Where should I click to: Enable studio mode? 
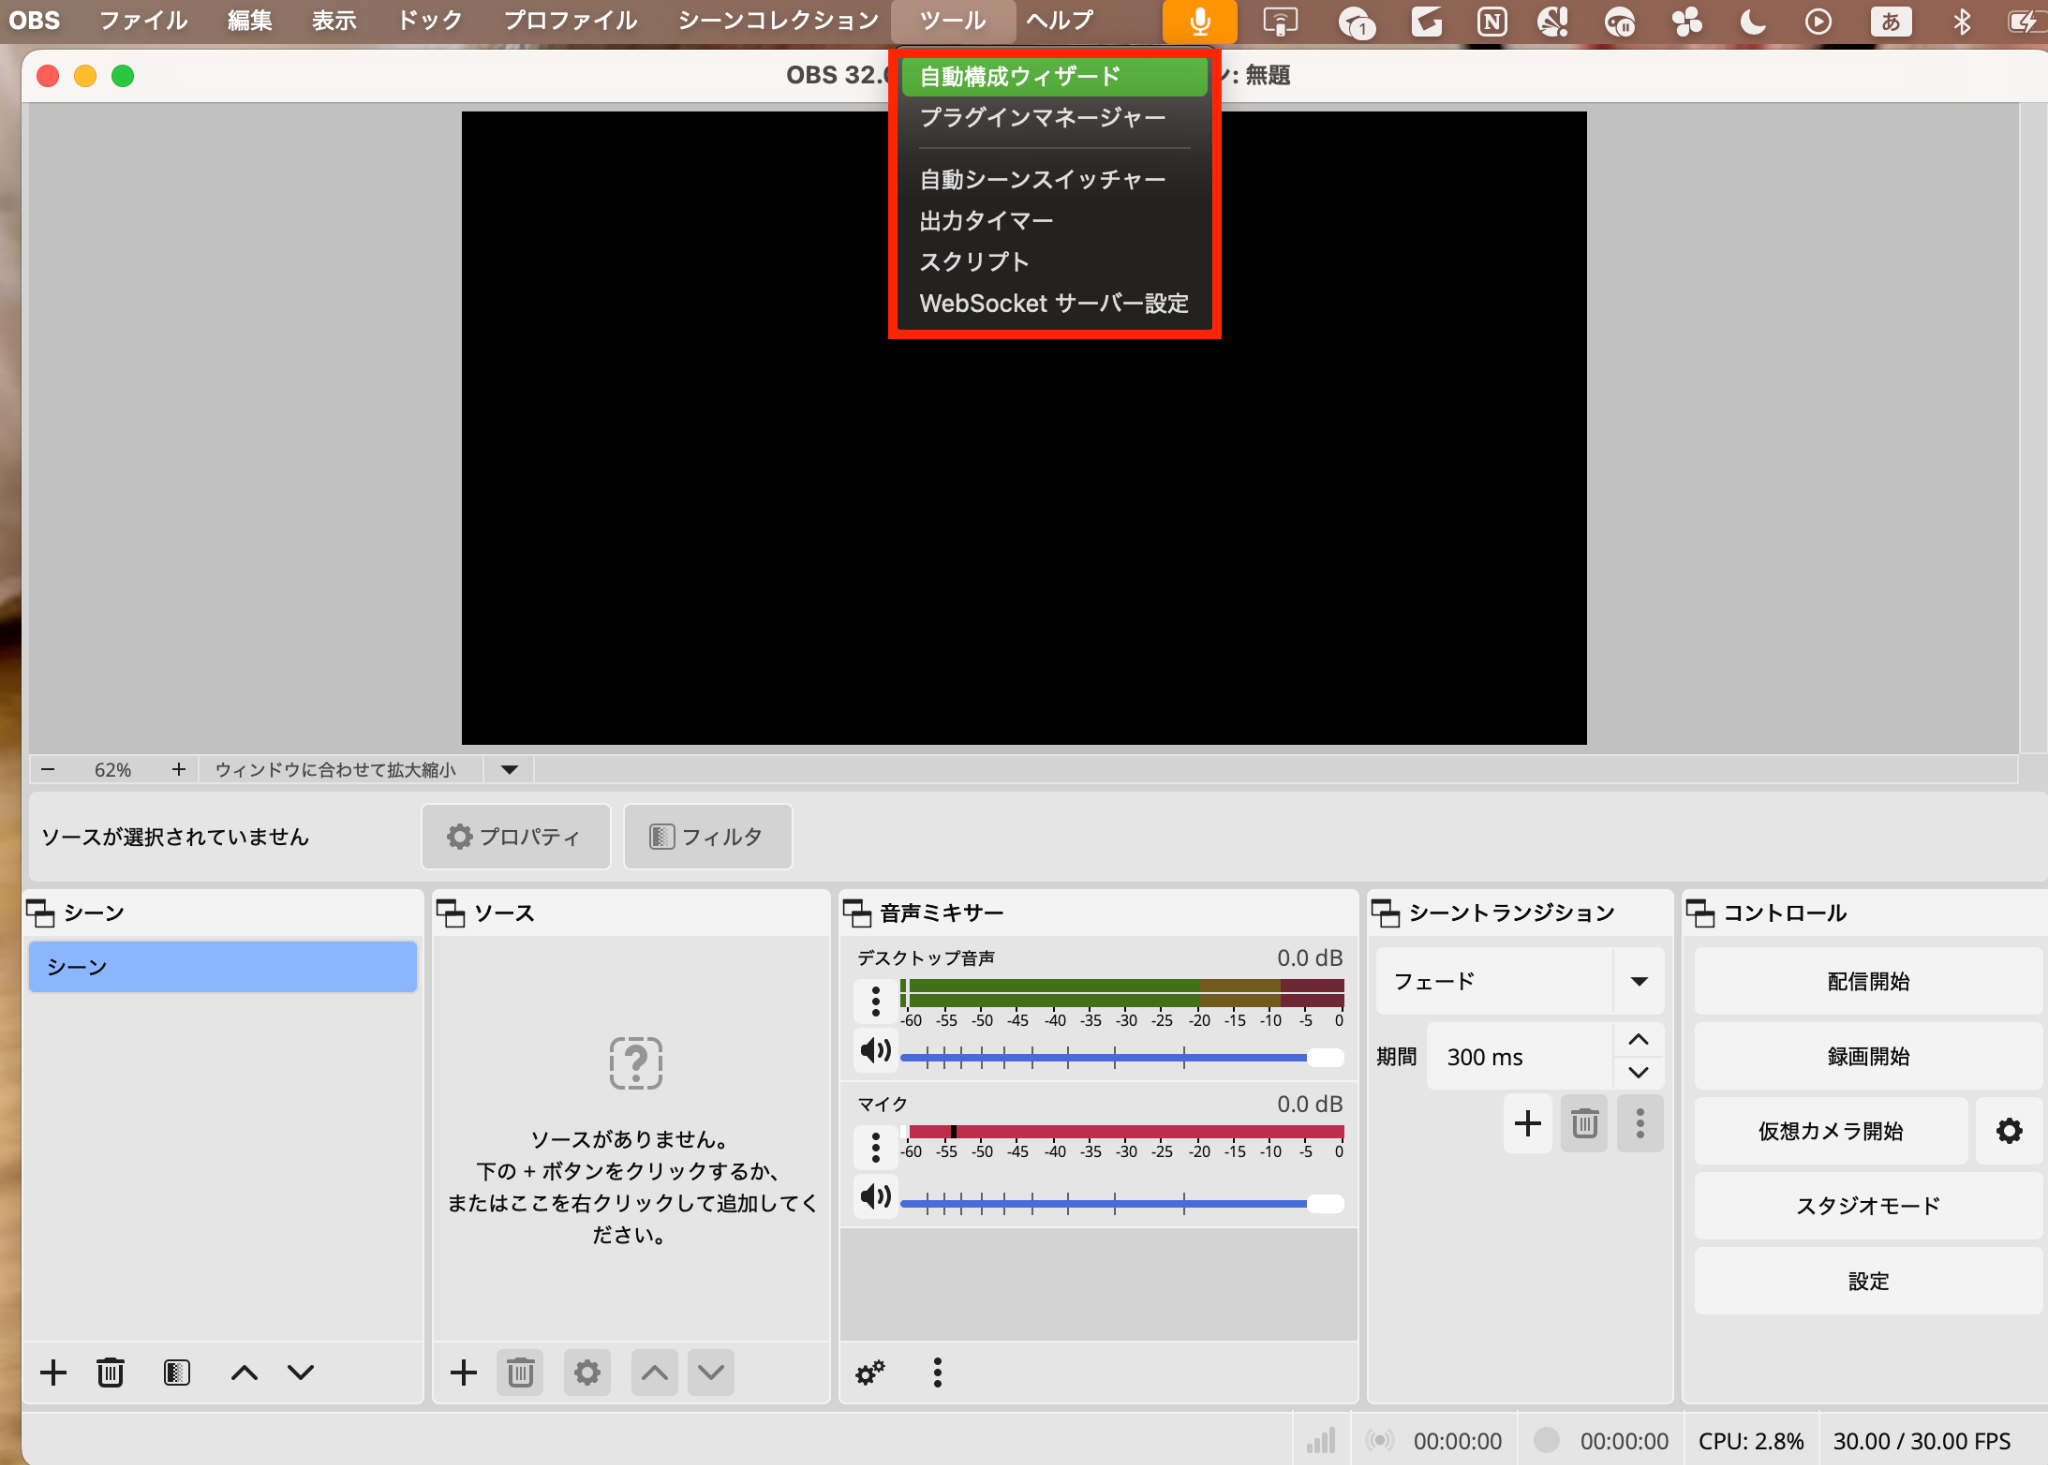point(1866,1206)
